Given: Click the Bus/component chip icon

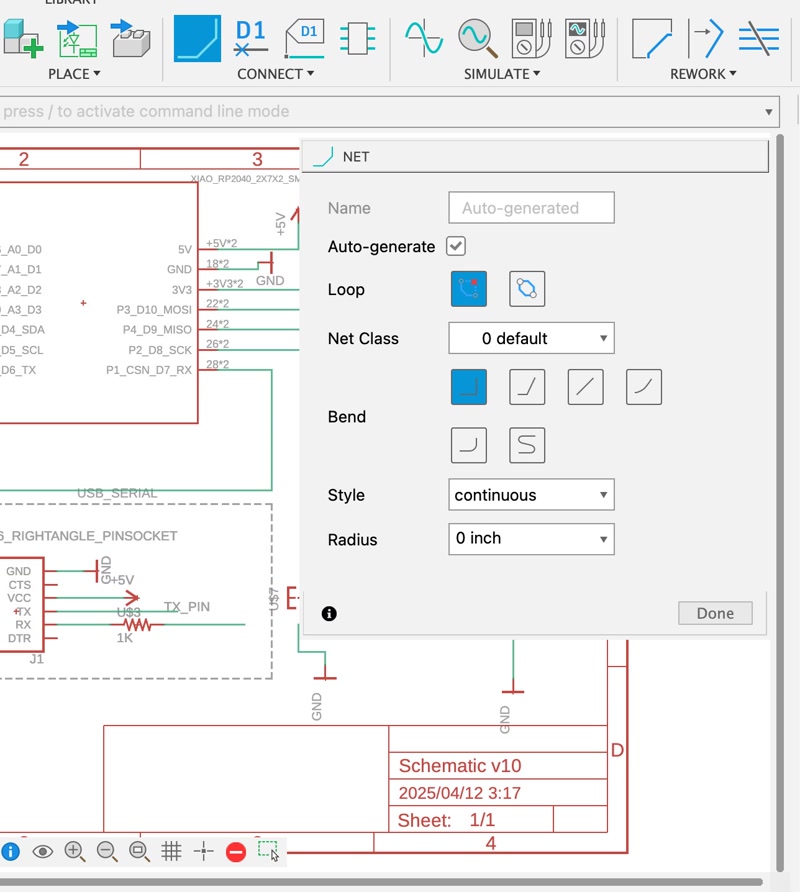Looking at the screenshot, I should pos(357,39).
